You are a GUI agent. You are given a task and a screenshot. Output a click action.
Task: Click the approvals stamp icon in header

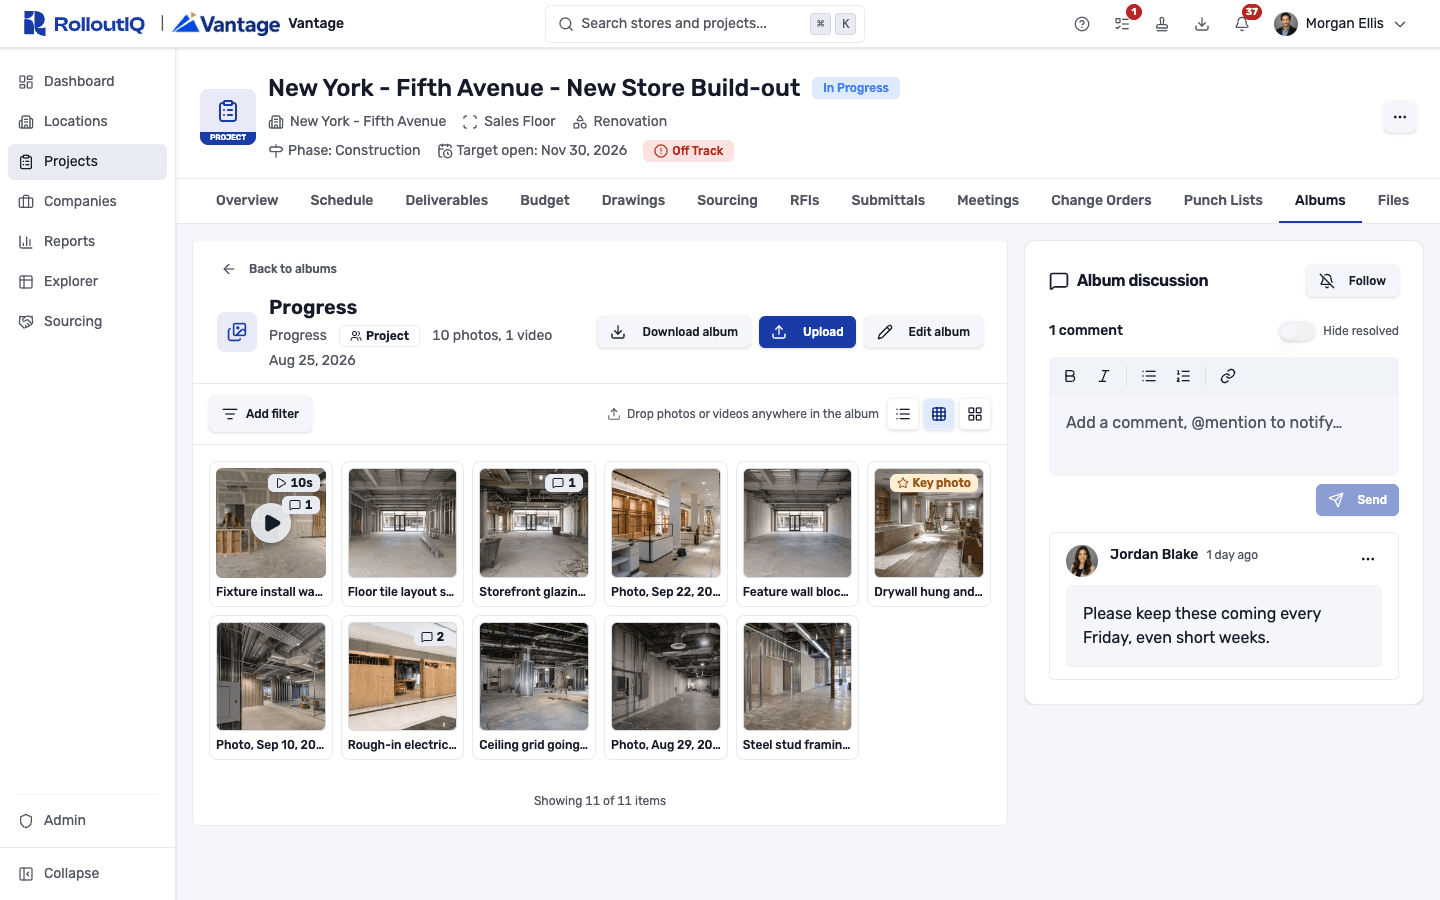1162,24
